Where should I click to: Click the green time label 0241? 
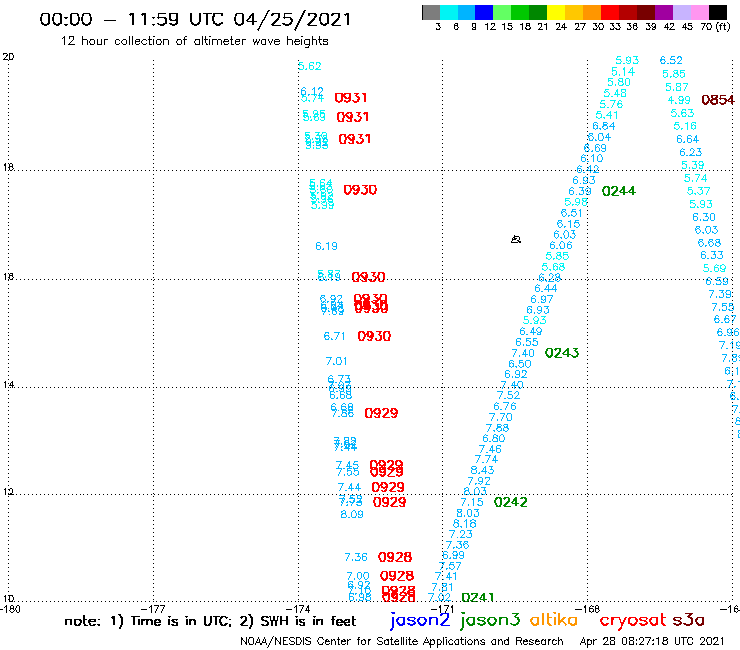(478, 598)
